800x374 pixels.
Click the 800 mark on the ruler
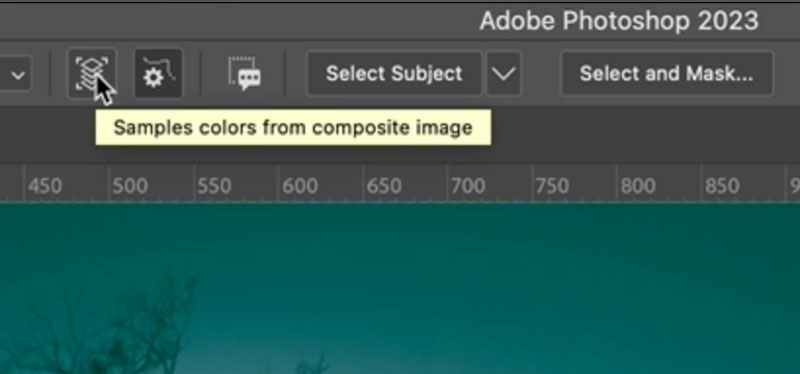[x=638, y=186]
